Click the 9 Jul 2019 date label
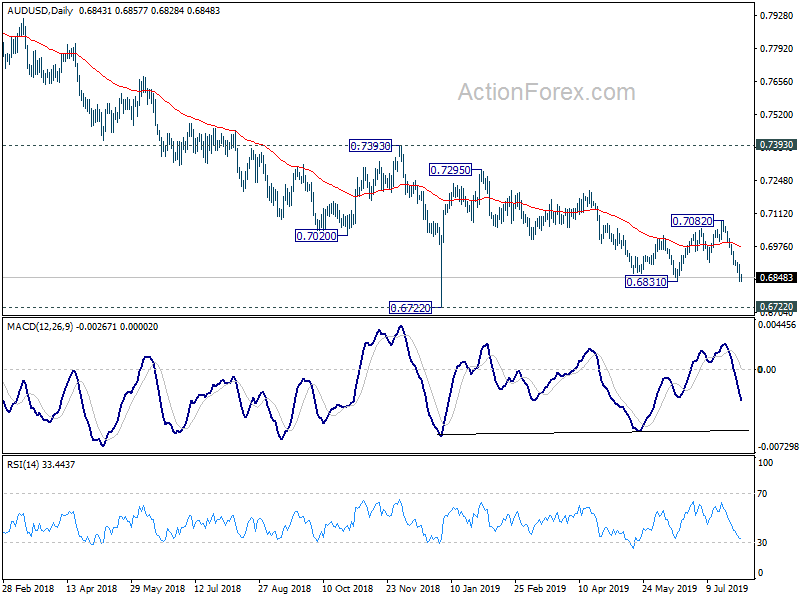The image size is (800, 600). pyautogui.click(x=727, y=588)
